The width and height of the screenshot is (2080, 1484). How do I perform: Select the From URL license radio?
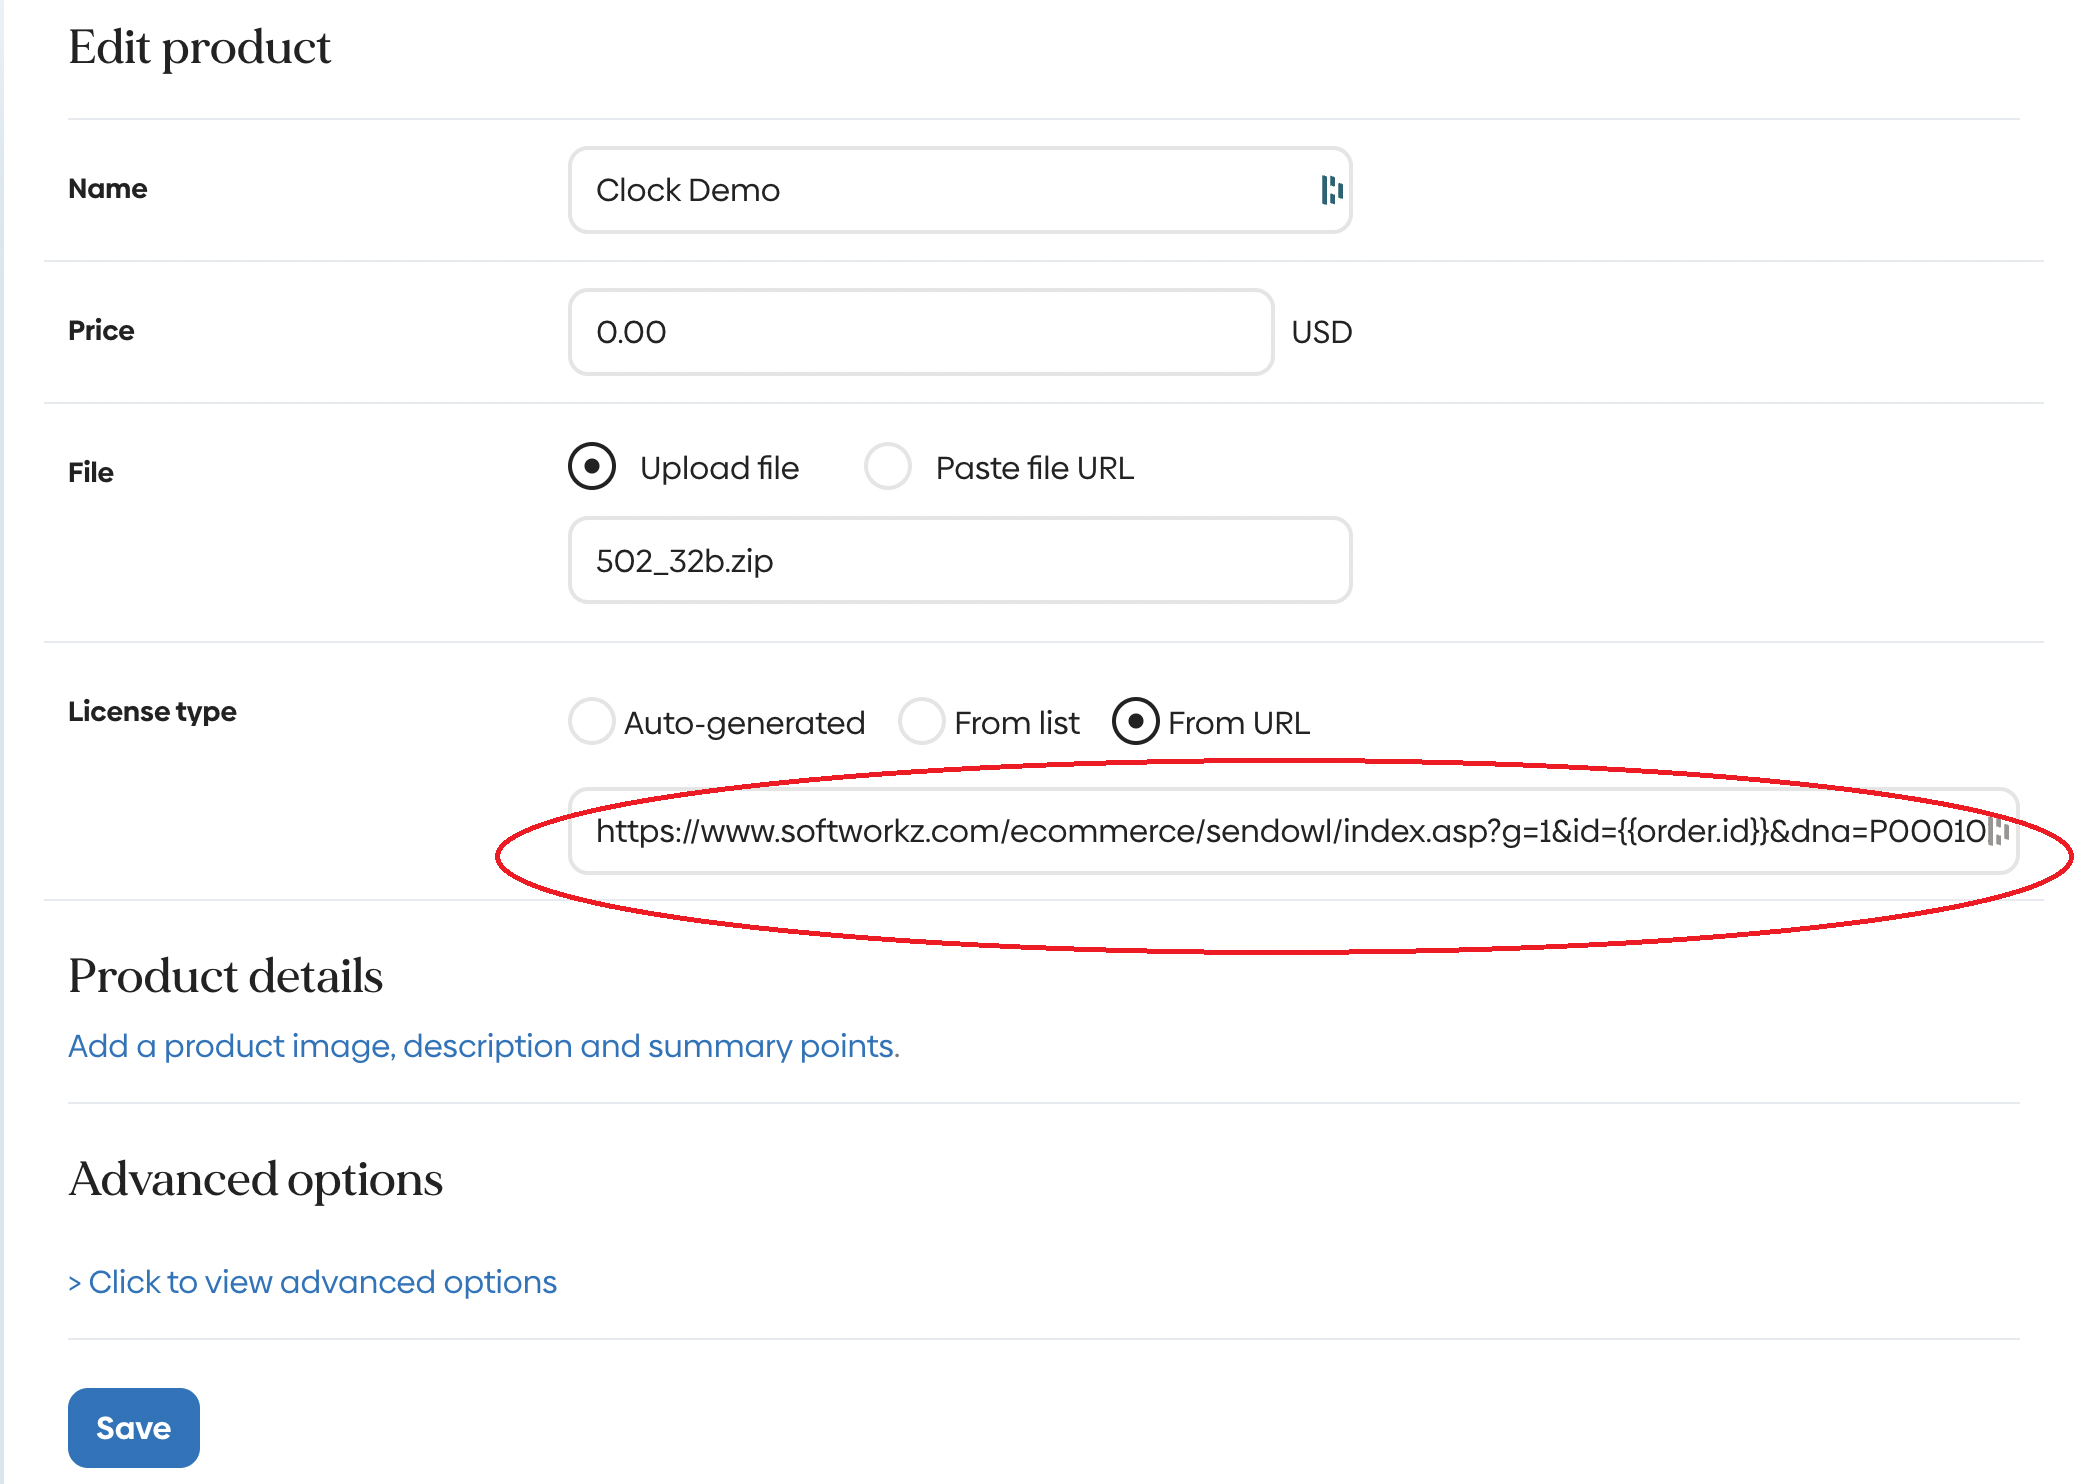coord(1135,721)
